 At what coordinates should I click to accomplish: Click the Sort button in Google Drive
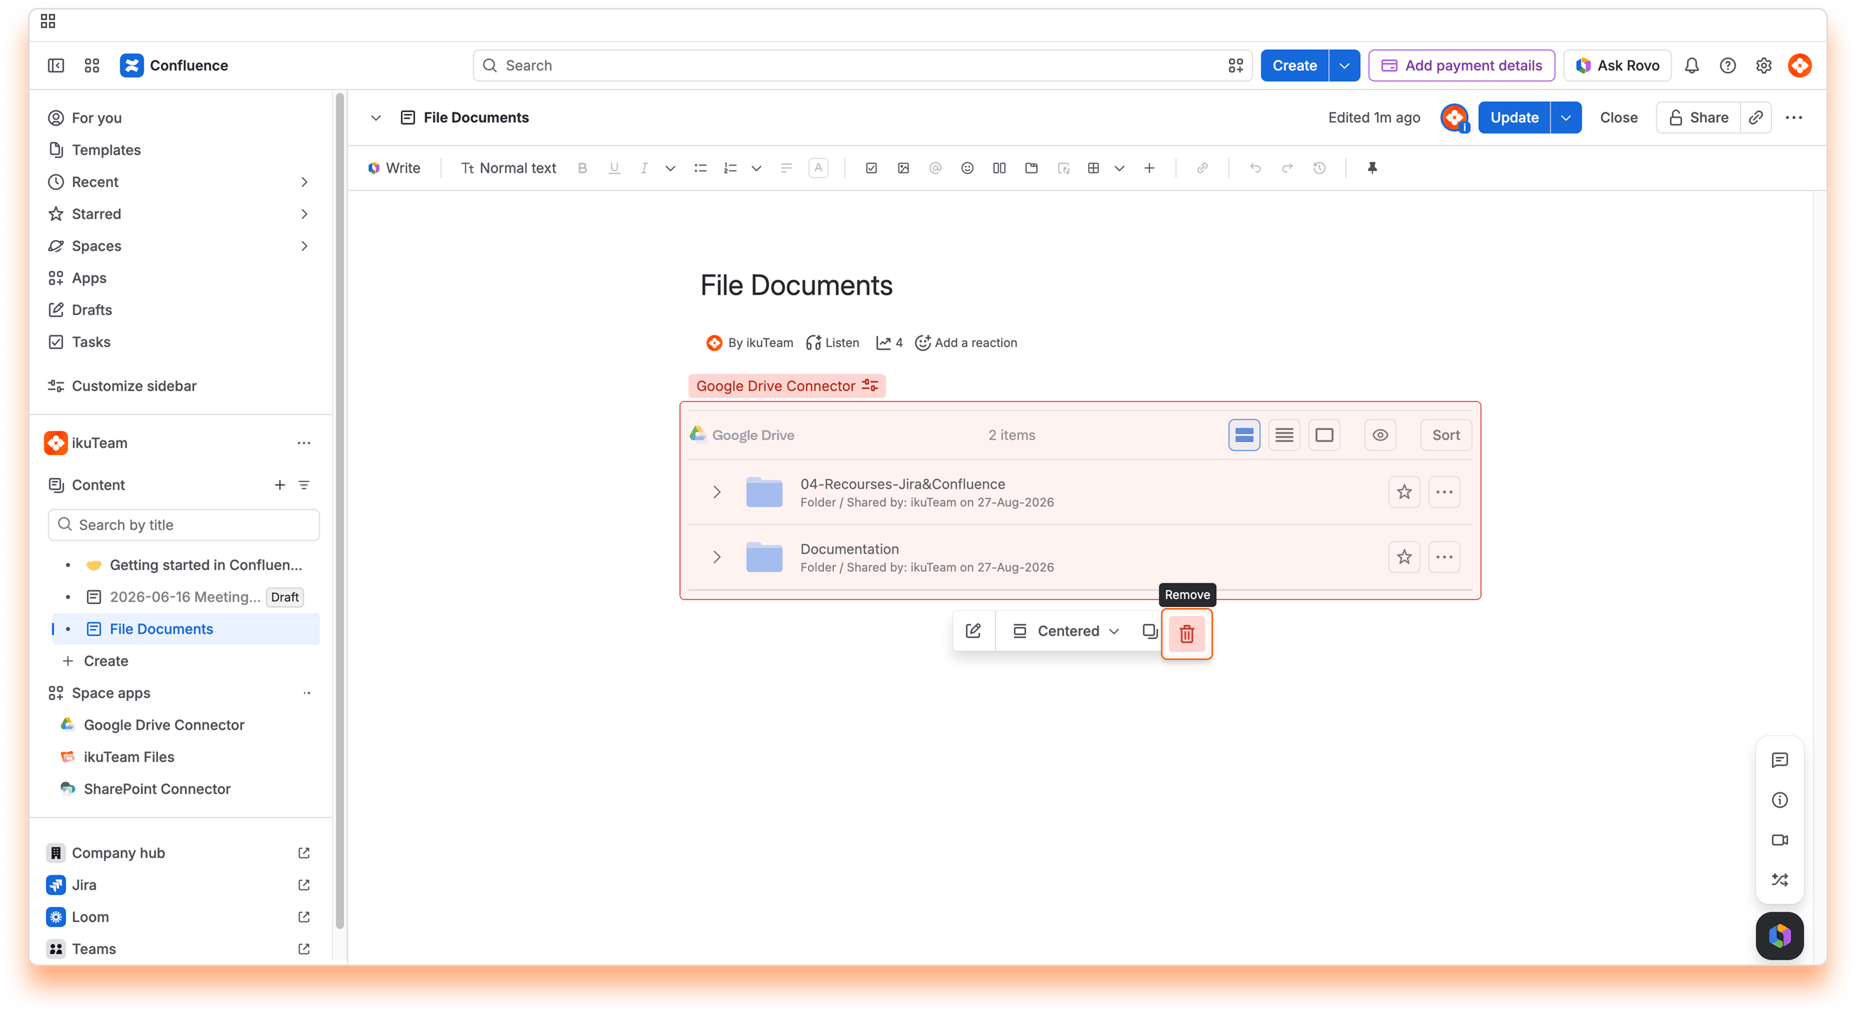[1446, 435]
